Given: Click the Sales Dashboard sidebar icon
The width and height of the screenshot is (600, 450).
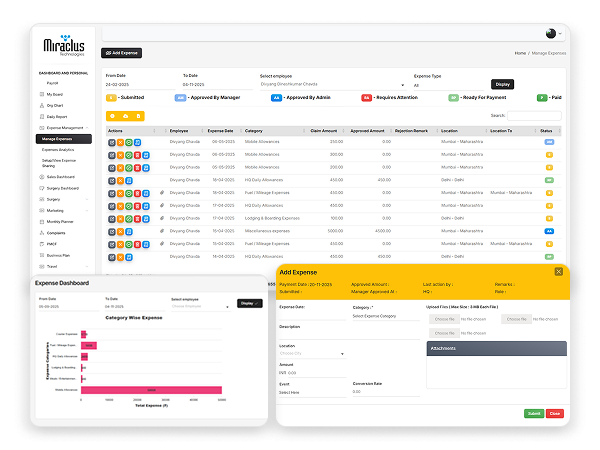Looking at the screenshot, I should tap(42, 177).
